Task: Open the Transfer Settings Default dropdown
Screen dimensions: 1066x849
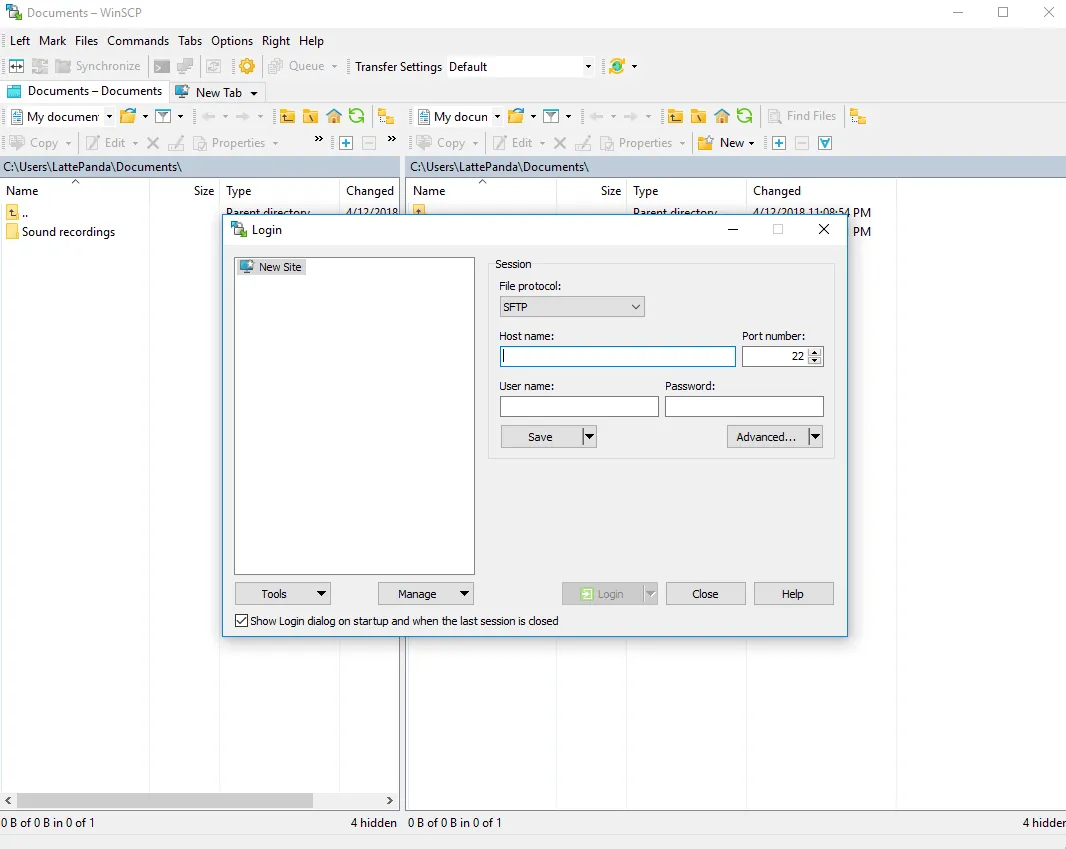Action: (587, 66)
